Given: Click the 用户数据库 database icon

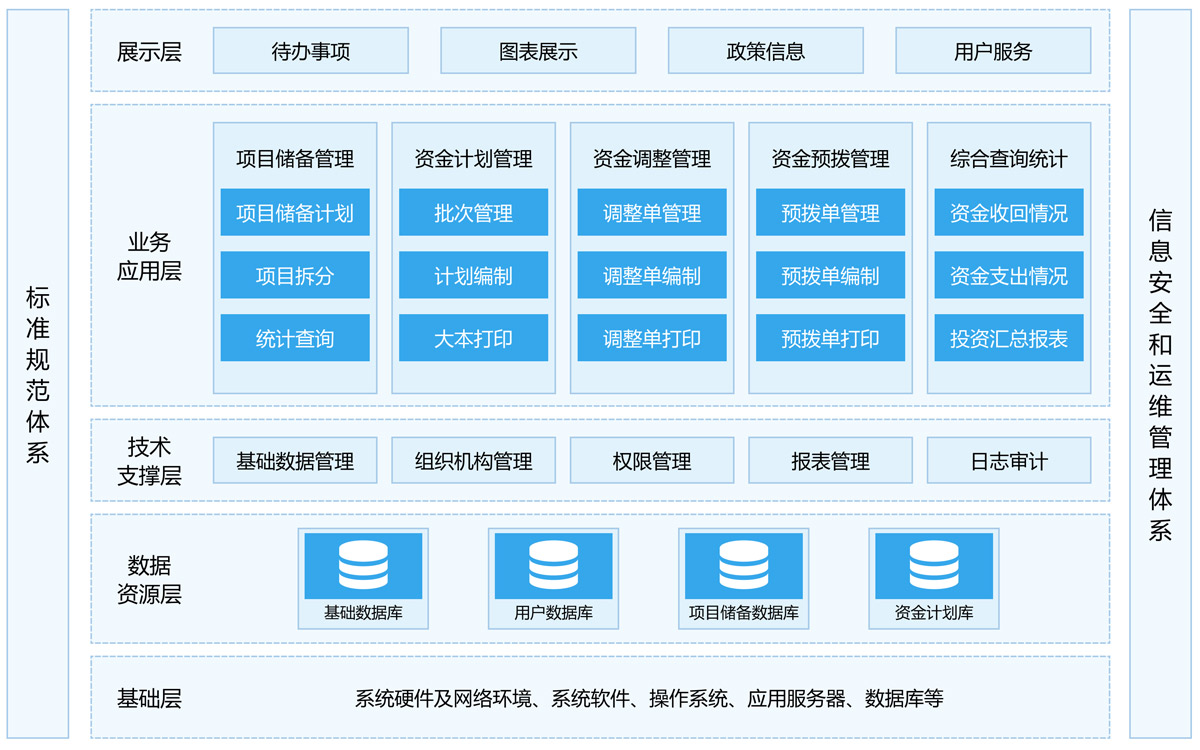Looking at the screenshot, I should [x=553, y=565].
